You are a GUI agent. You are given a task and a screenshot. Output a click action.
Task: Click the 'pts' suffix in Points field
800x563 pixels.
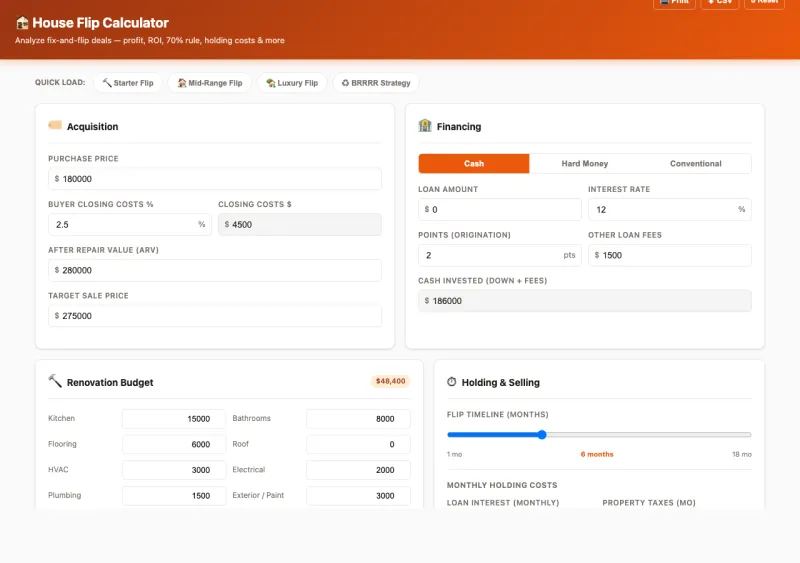pos(569,255)
